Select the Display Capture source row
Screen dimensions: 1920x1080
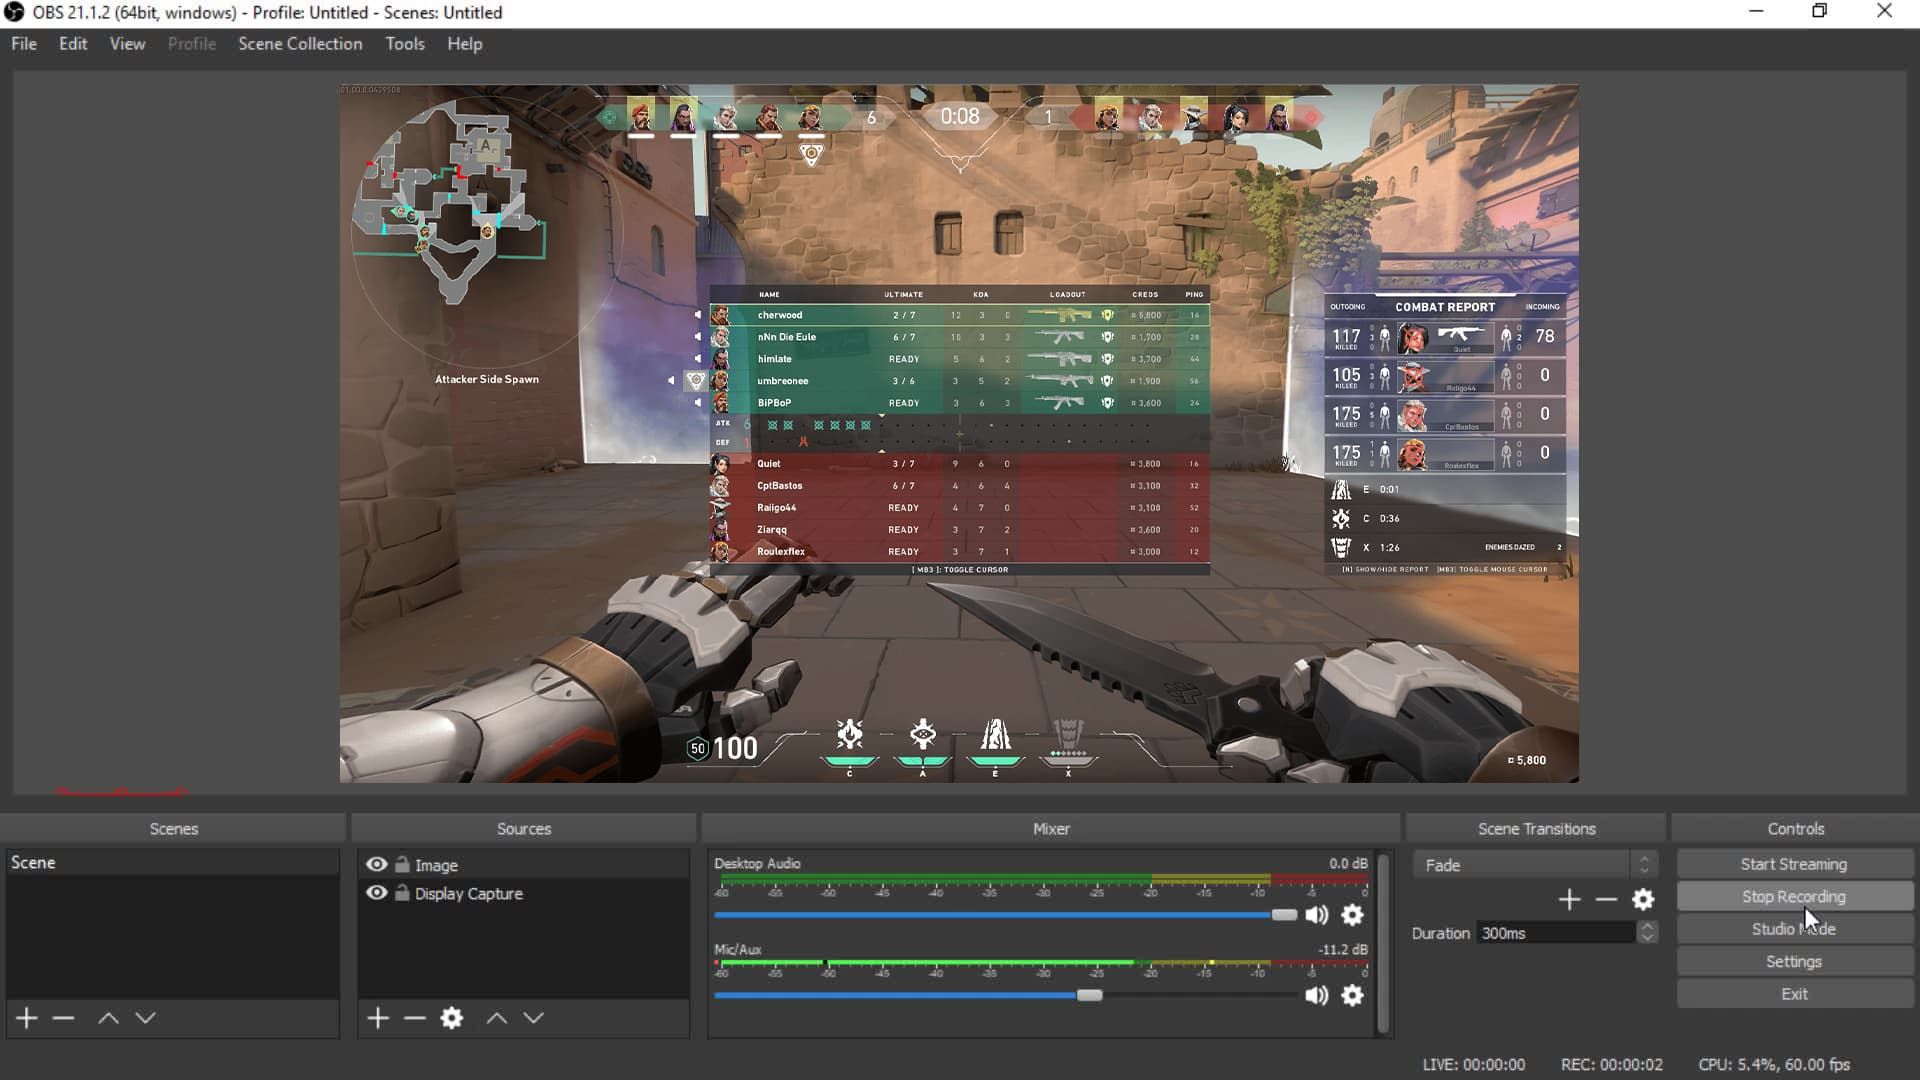coord(524,893)
